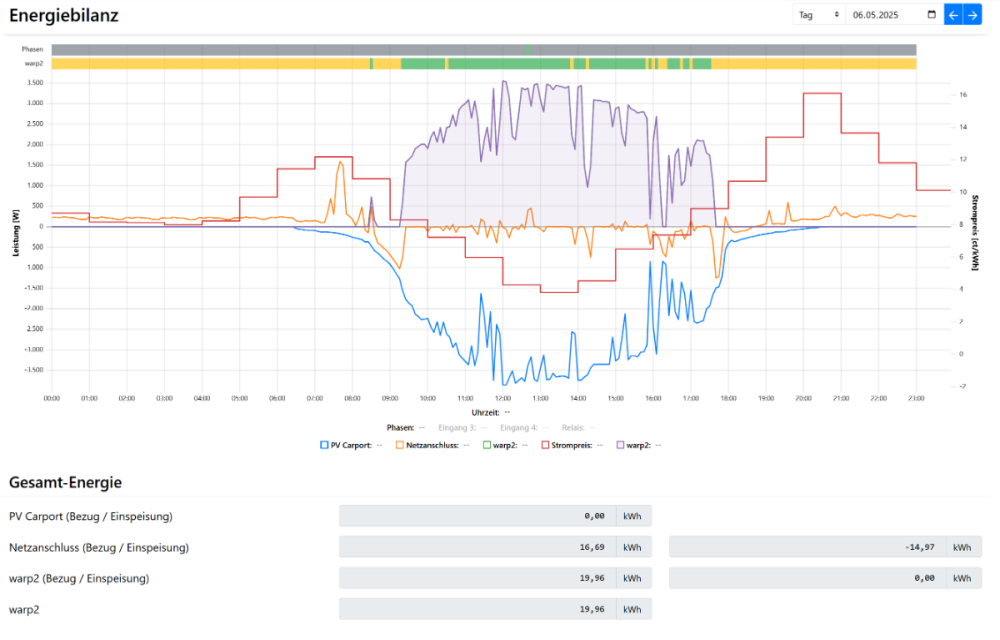Enable the Eingang 4 legend entry
1000x640 pixels.
tap(519, 428)
